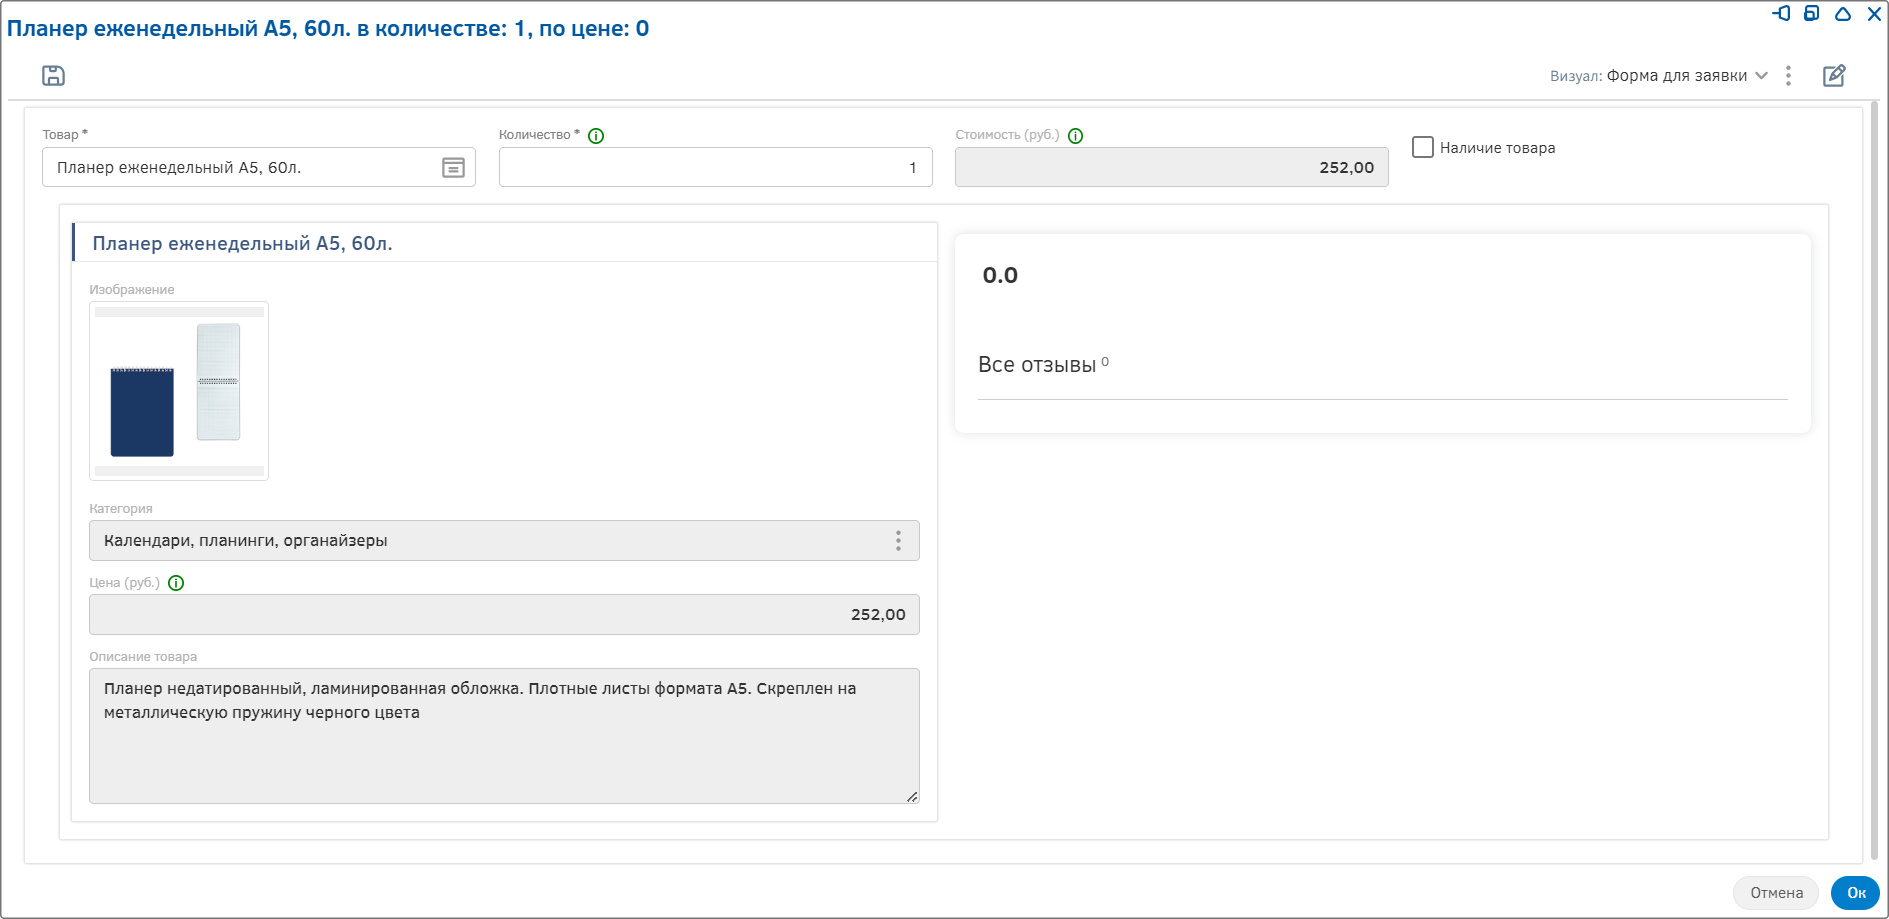Image resolution: width=1889 pixels, height=919 pixels.
Task: Click the 0.0 rating value
Action: tap(1000, 275)
